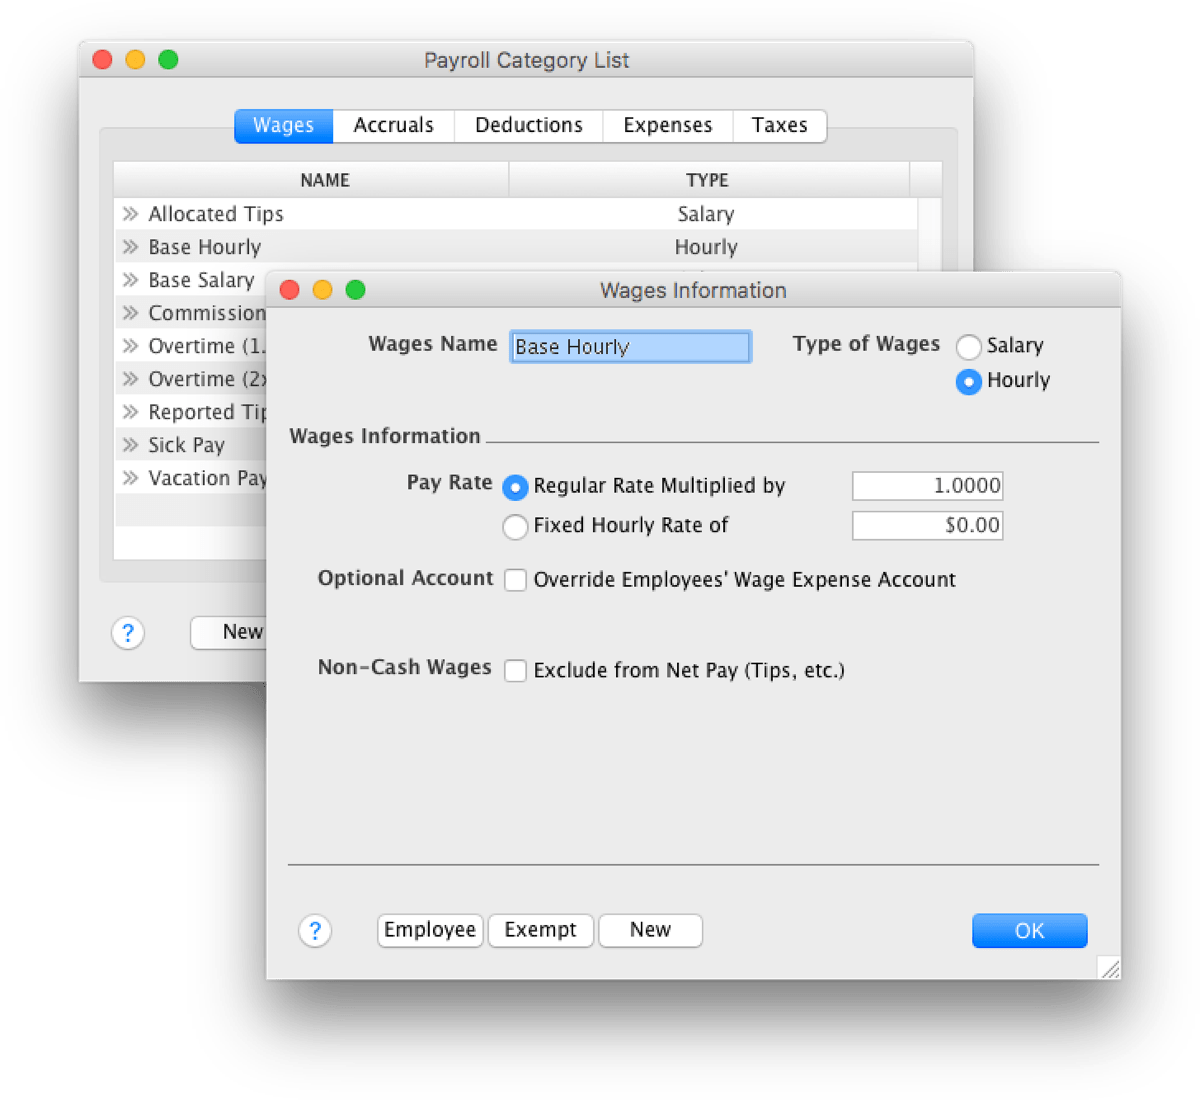Select the Salary type of wages

point(968,346)
